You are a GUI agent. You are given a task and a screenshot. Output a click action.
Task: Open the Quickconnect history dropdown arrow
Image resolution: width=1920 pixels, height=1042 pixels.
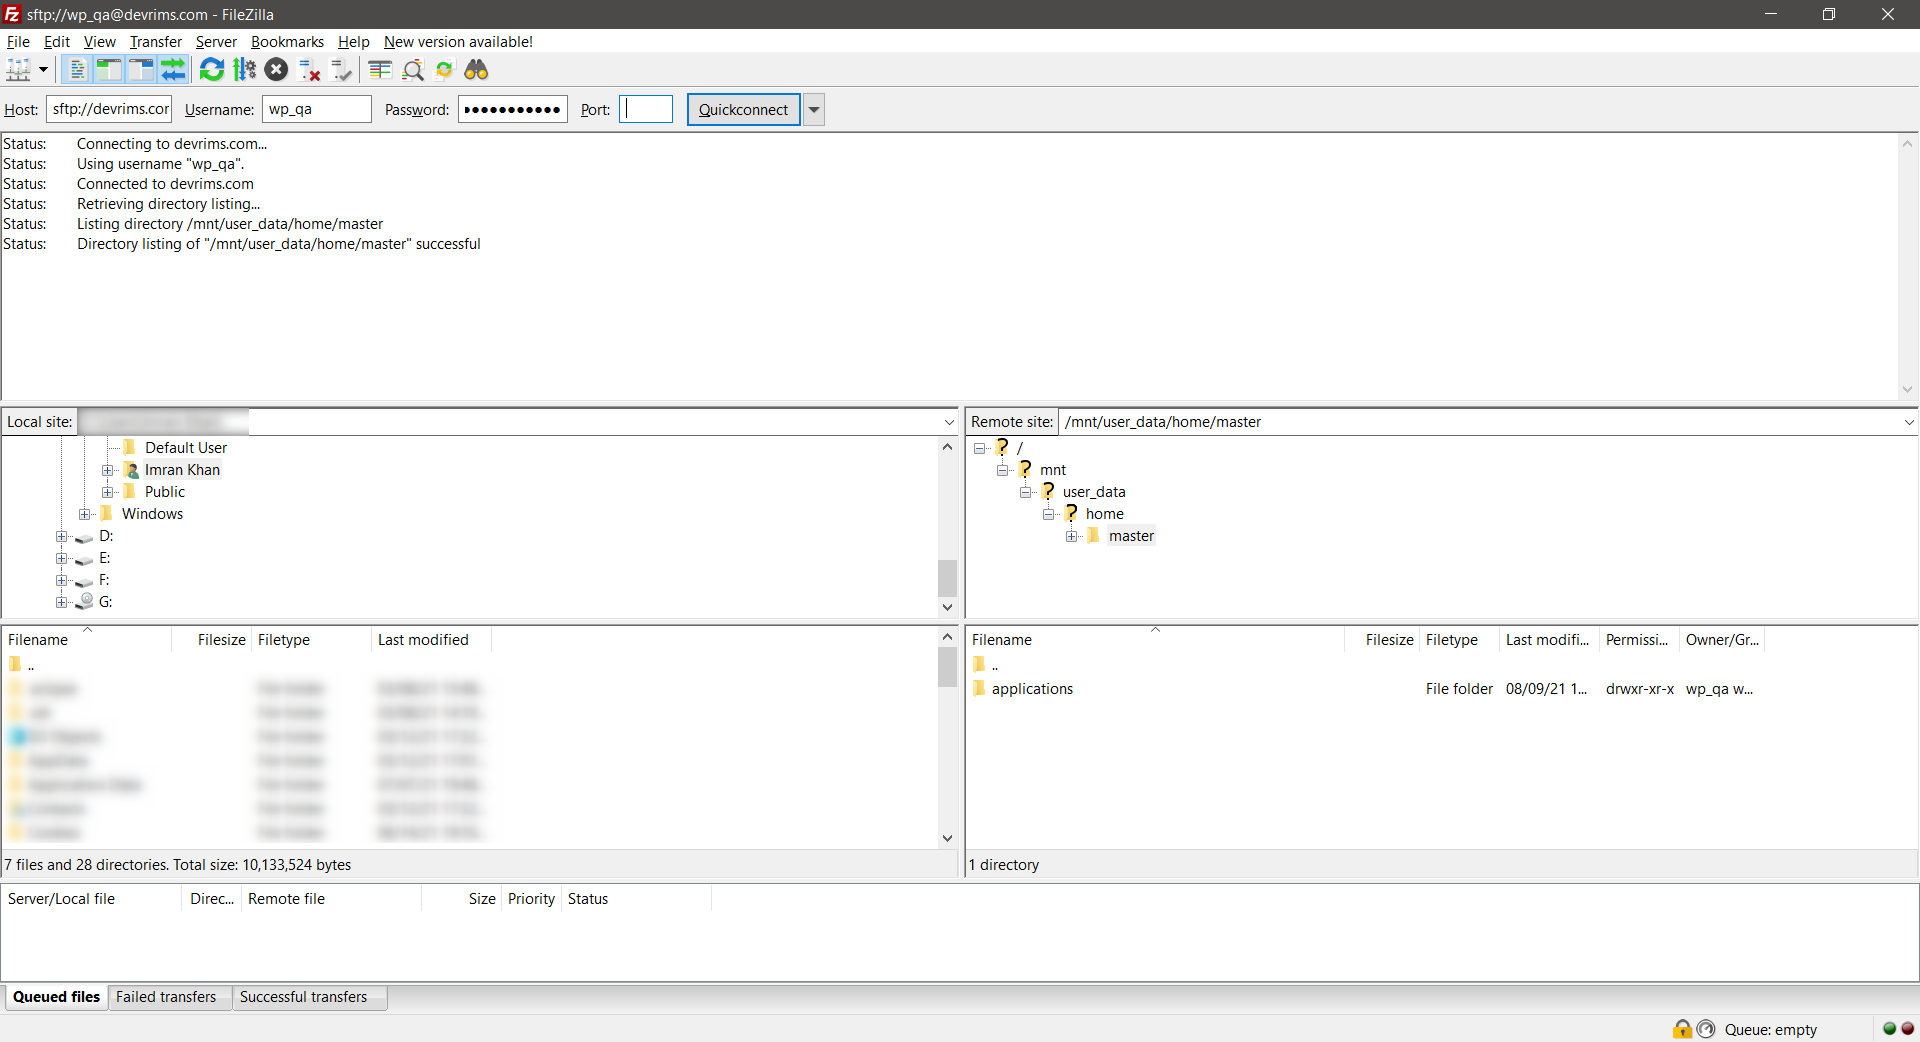coord(814,110)
